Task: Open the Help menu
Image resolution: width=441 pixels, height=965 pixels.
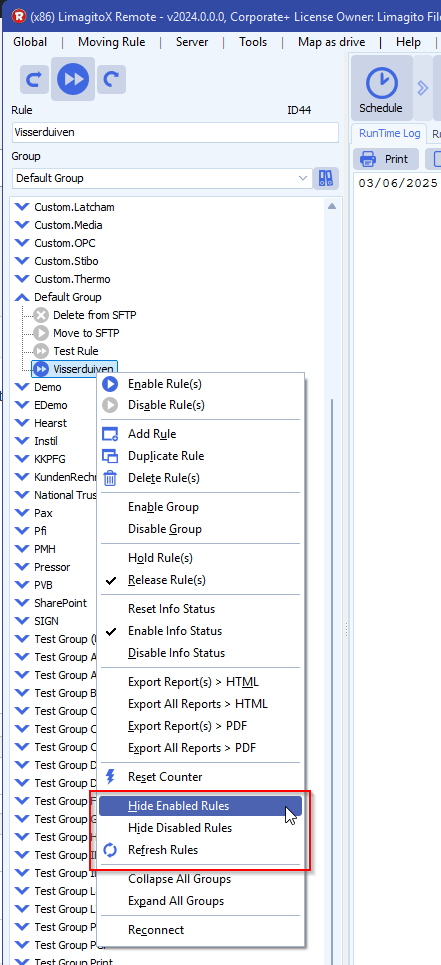Action: (x=408, y=42)
